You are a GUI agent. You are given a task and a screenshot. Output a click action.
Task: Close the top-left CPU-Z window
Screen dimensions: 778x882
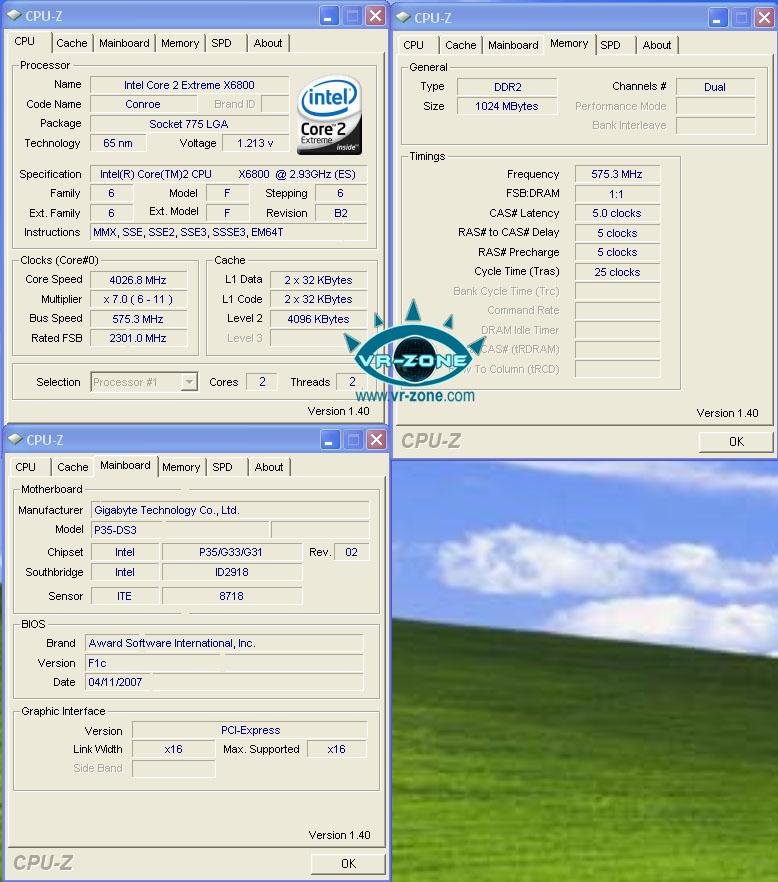(375, 16)
